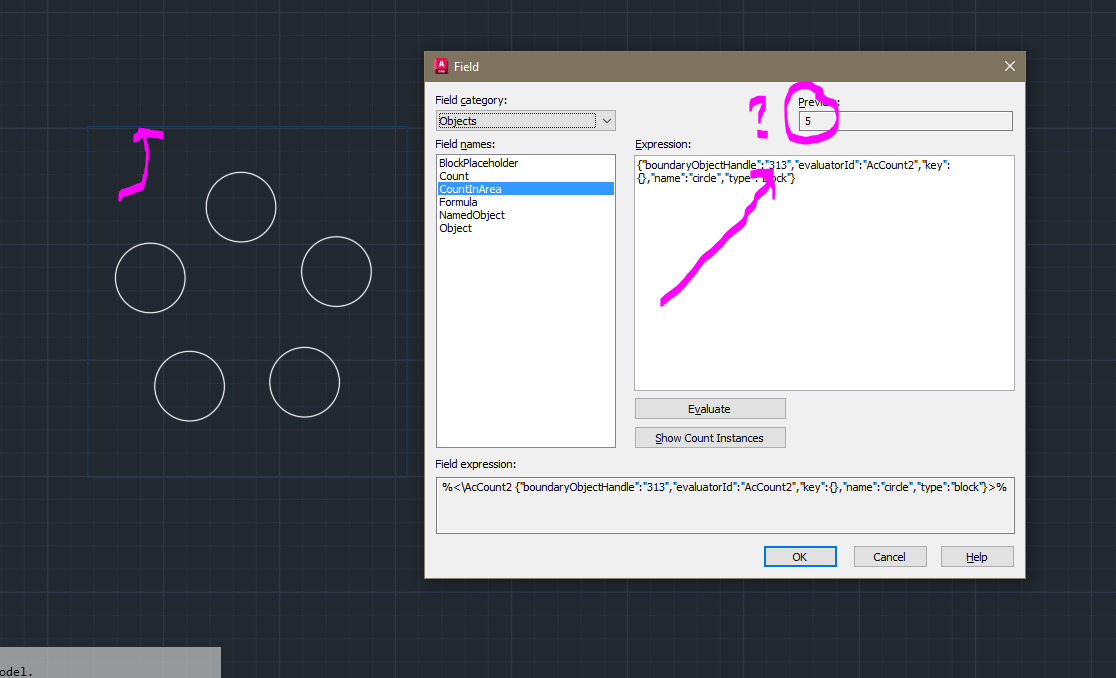Click the Evaluate button
Screen dimensions: 1116x678
[x=709, y=408]
